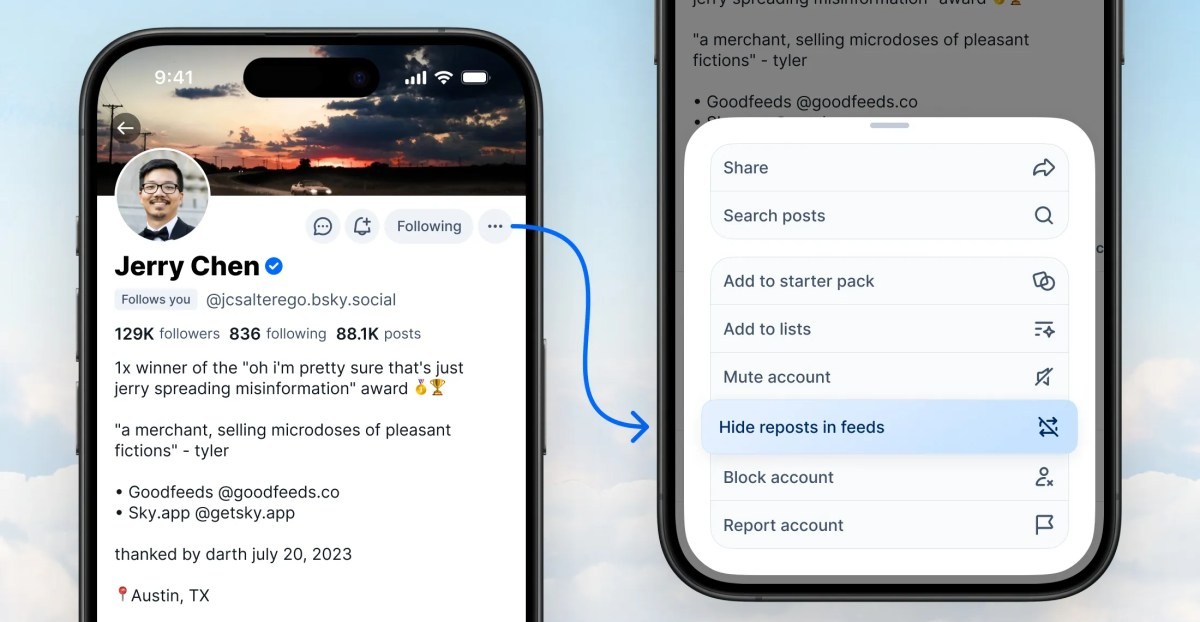The image size is (1200, 622).
Task: Click the starter pack overlapping circles icon
Action: coord(1044,281)
